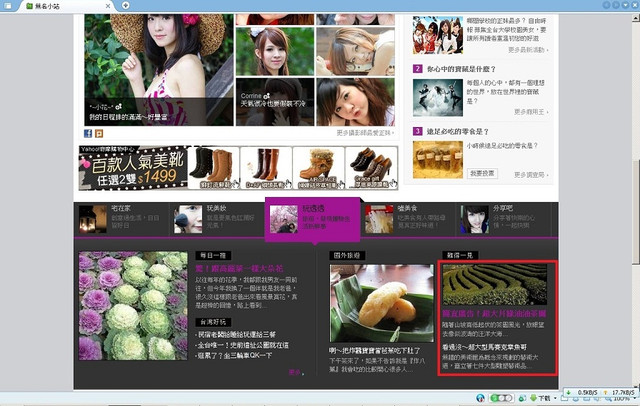Click the orange upload speed arrow indicator
Image resolution: width=640 pixels, height=406 pixels.
(x=605, y=393)
